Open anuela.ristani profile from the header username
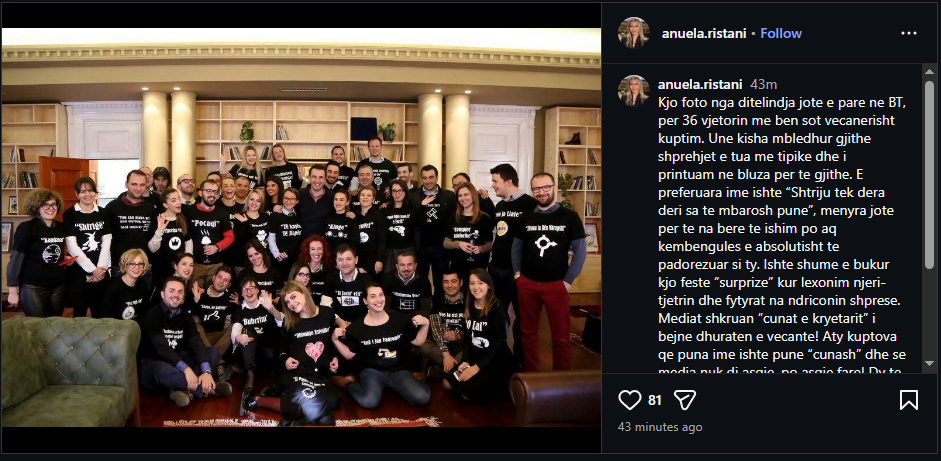The height and width of the screenshot is (461, 941). (704, 34)
